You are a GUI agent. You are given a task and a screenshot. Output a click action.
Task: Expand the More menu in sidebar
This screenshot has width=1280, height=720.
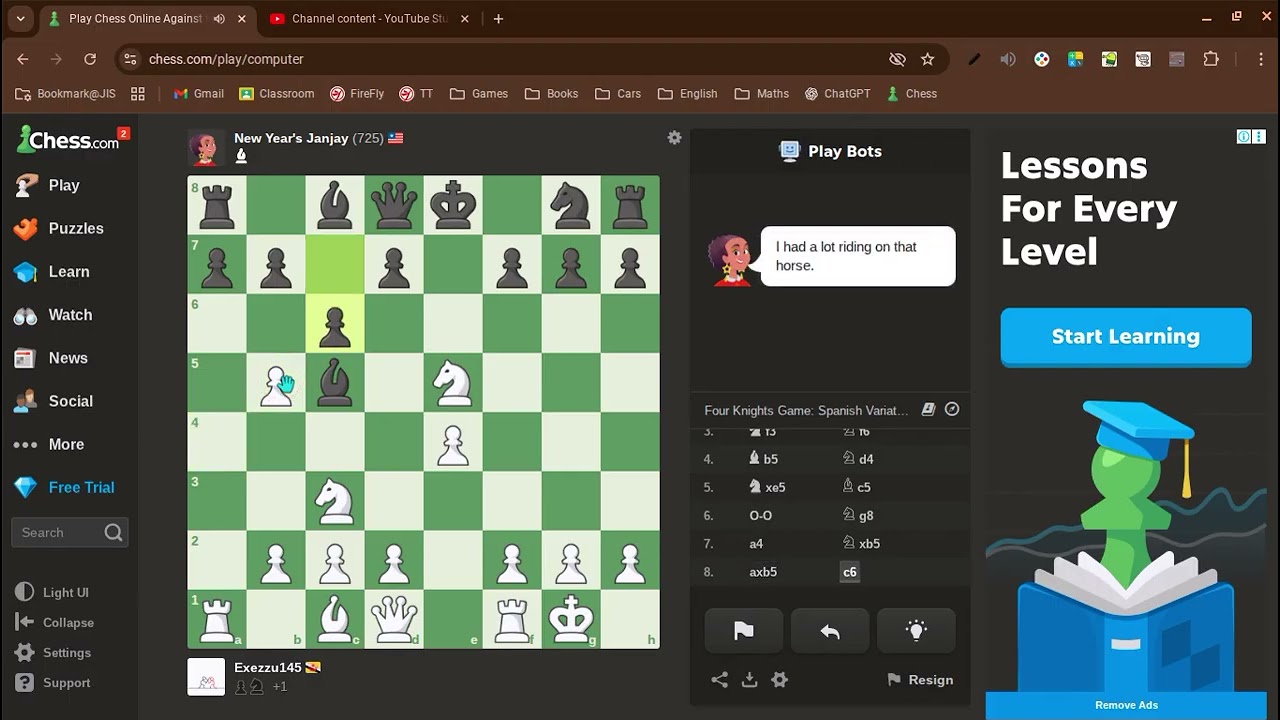pos(50,444)
